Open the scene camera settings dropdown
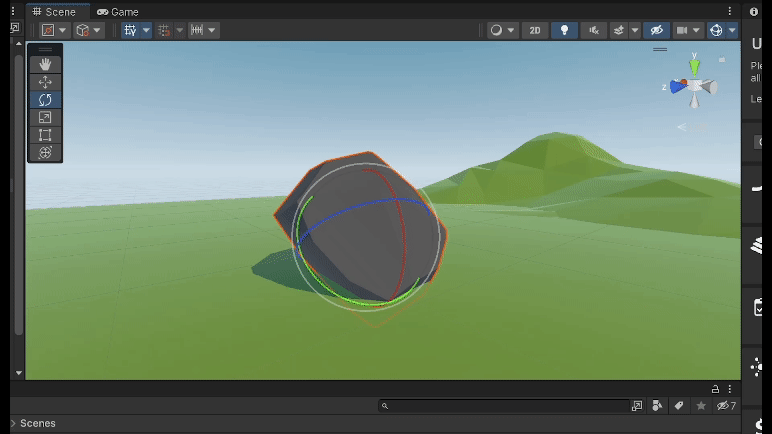The width and height of the screenshot is (772, 434). [x=688, y=30]
